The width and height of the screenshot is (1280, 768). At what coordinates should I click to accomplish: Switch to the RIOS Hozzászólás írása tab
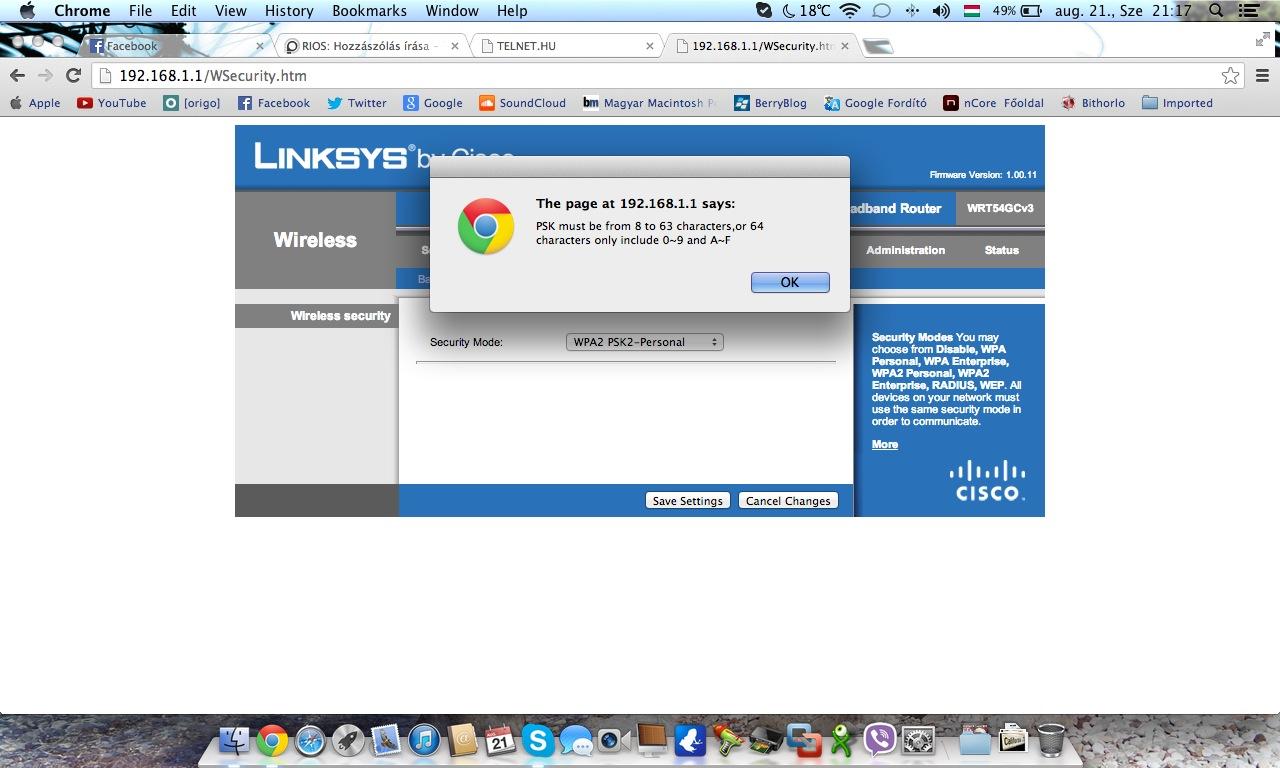368,46
